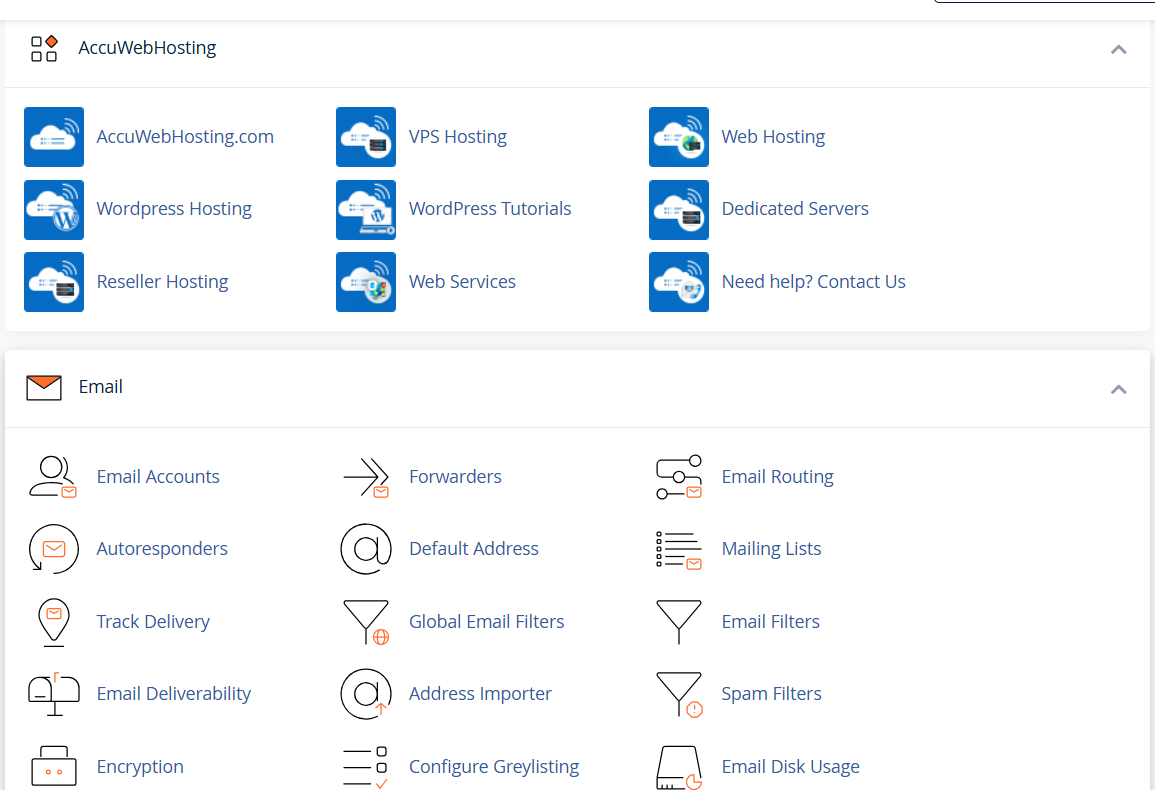Image resolution: width=1155 pixels, height=790 pixels.
Task: Click the Configure Greylisting icon
Action: coord(366,767)
